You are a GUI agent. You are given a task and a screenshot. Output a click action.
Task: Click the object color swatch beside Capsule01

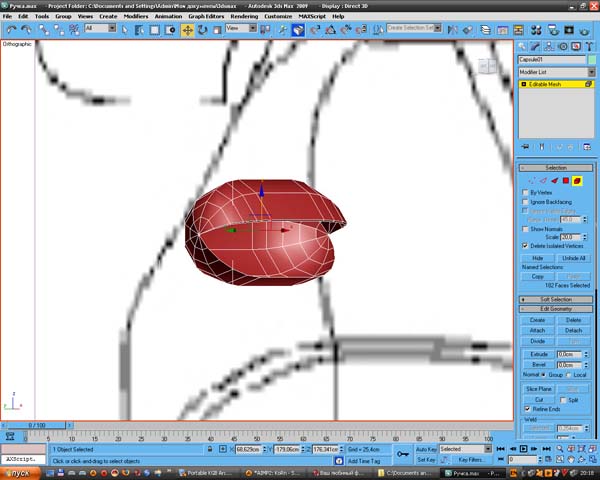point(591,60)
